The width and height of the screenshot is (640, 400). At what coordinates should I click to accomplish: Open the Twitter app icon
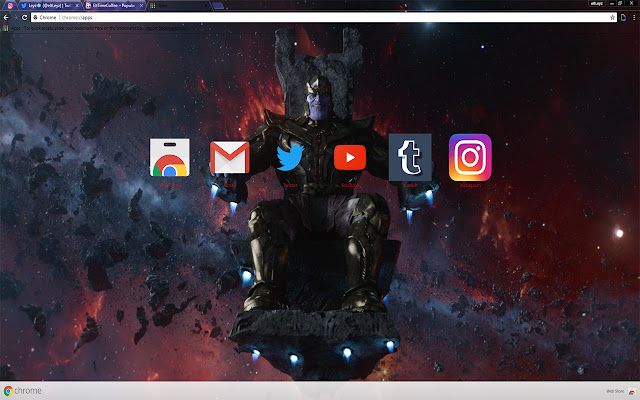click(290, 158)
